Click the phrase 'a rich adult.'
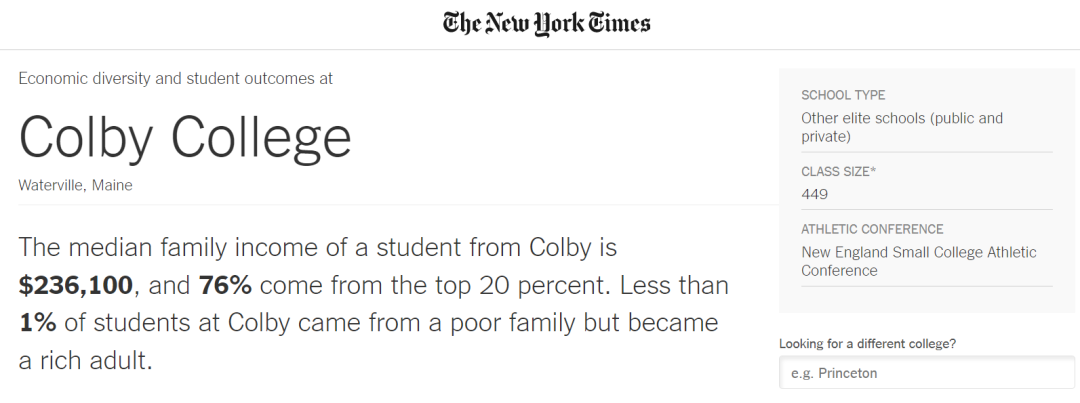Screen dimensions: 1080x403 (x=85, y=360)
